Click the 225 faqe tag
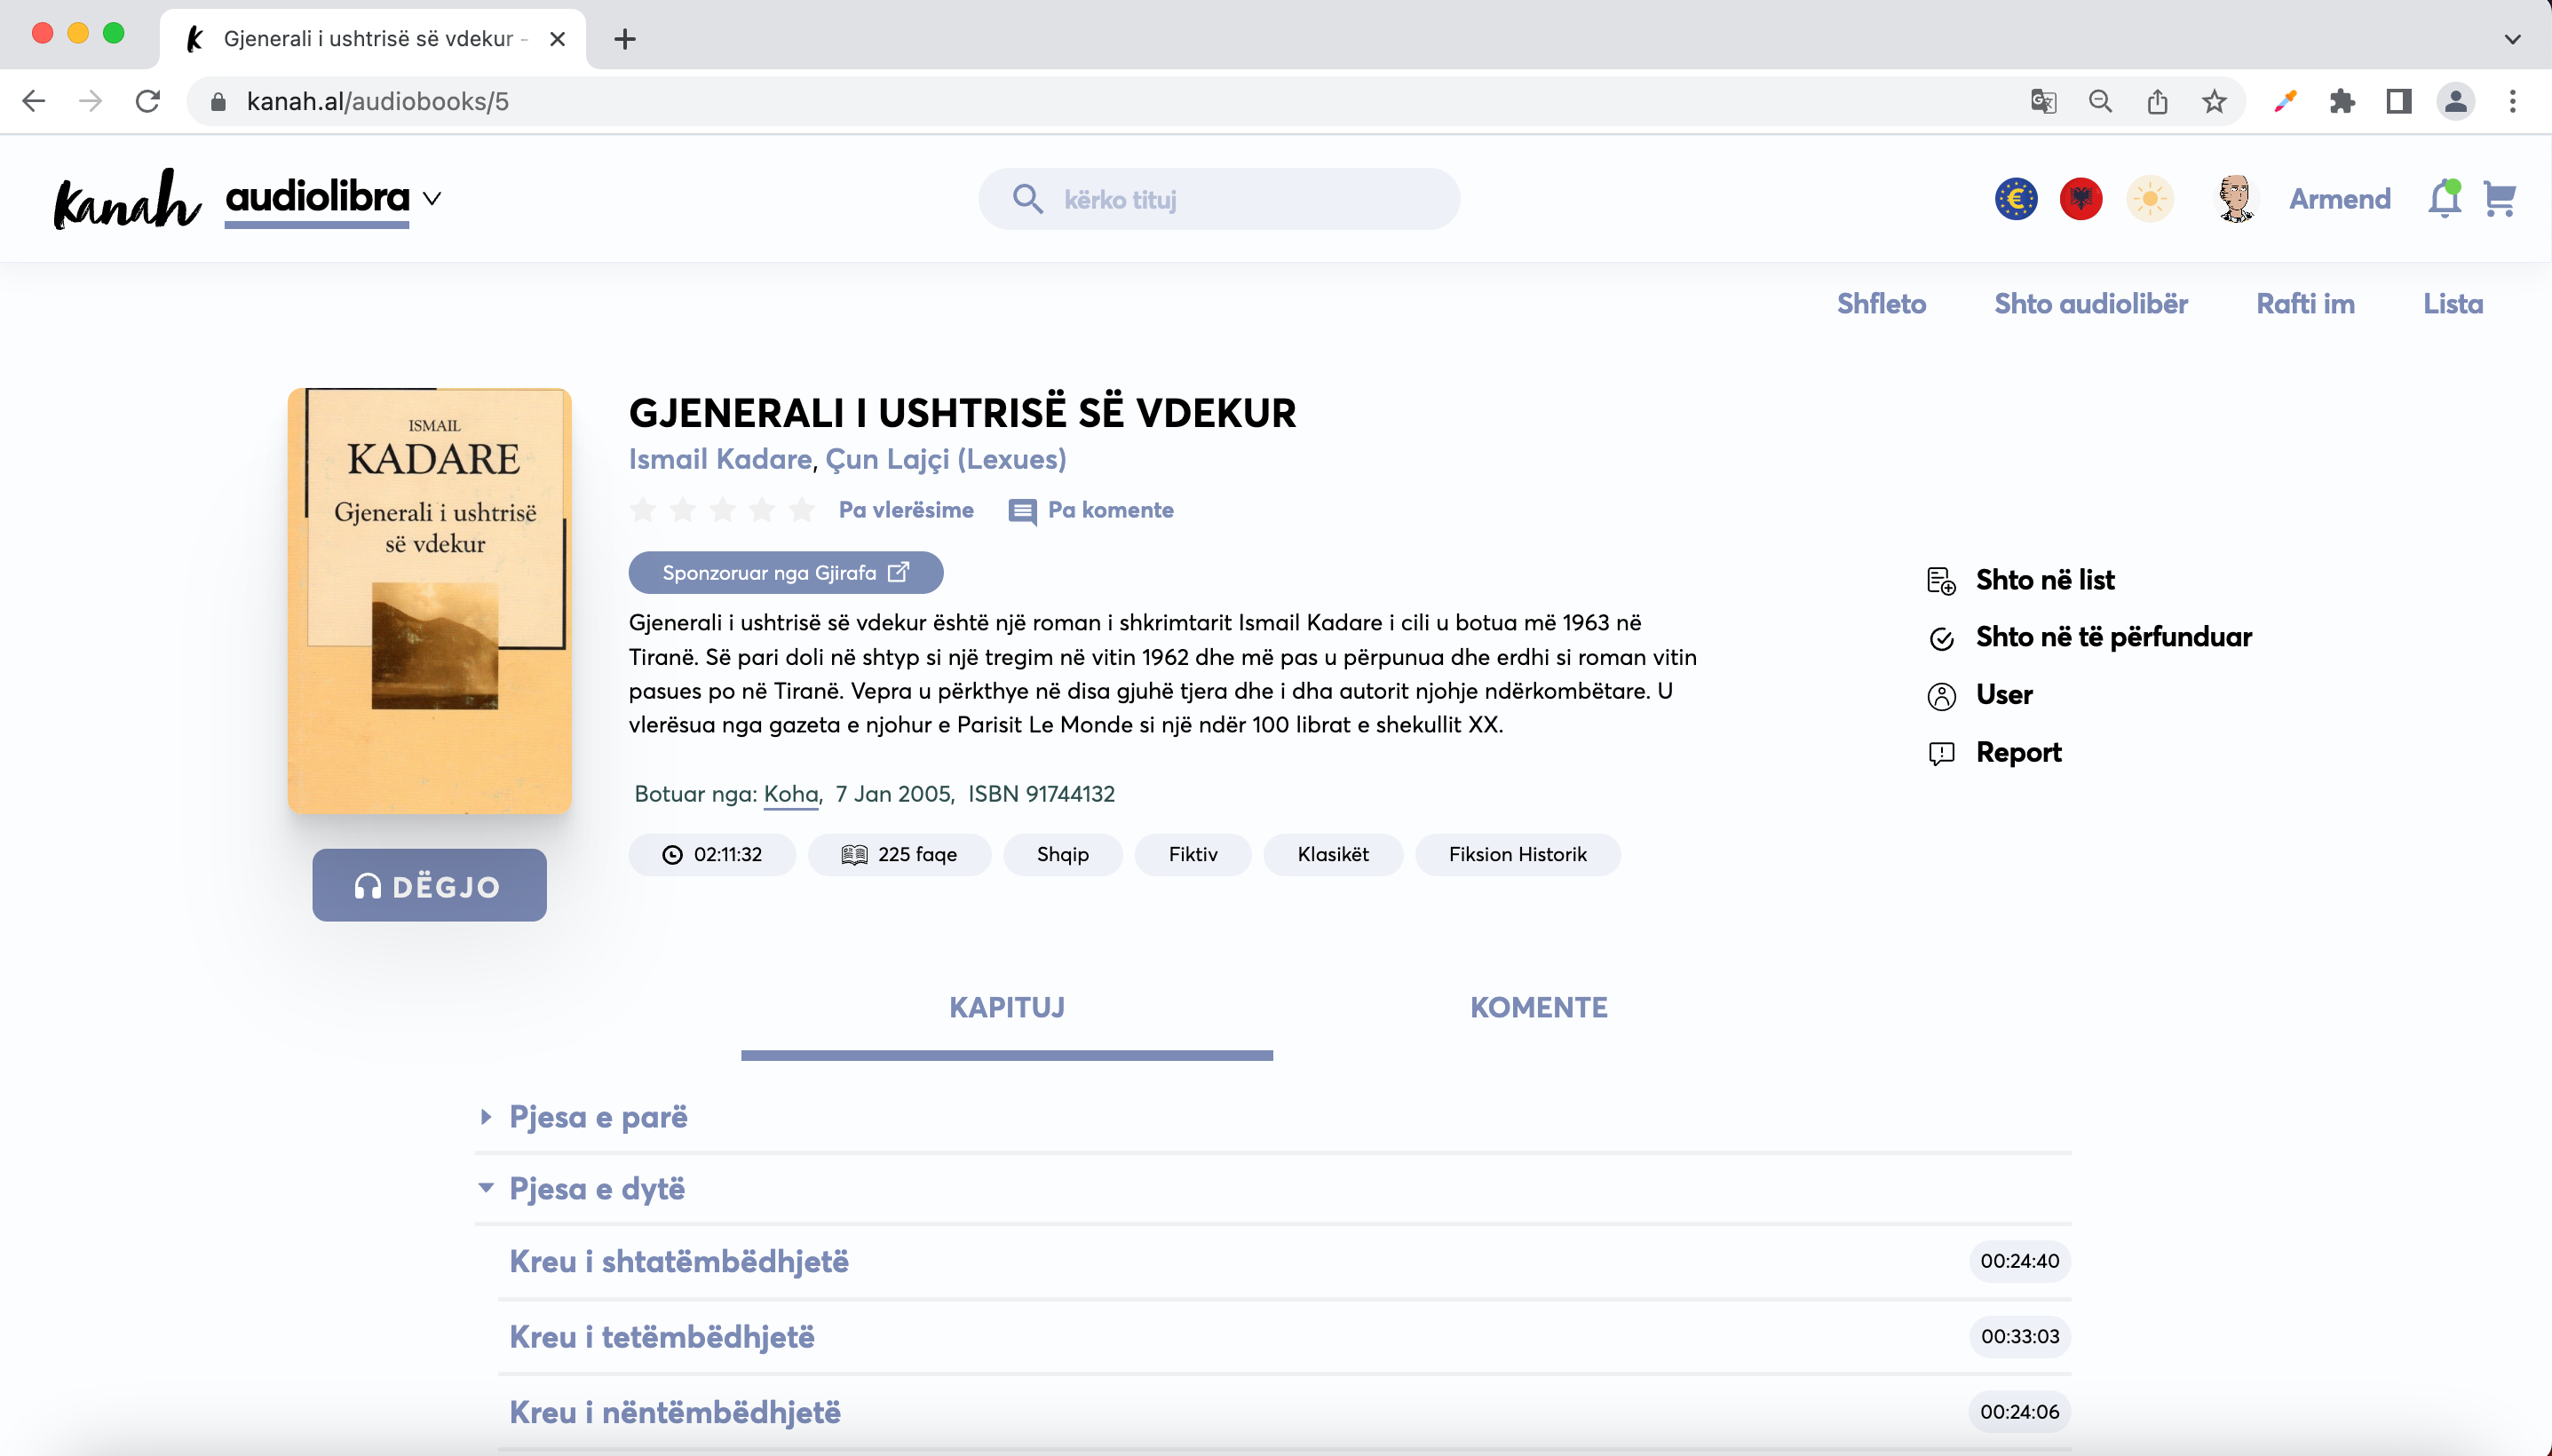The image size is (2552, 1456). pyautogui.click(x=900, y=855)
